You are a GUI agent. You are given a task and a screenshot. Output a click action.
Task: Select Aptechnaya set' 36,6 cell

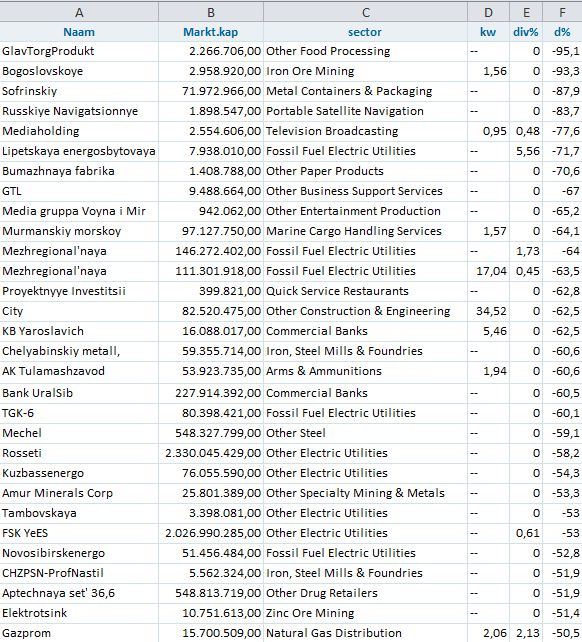79,594
